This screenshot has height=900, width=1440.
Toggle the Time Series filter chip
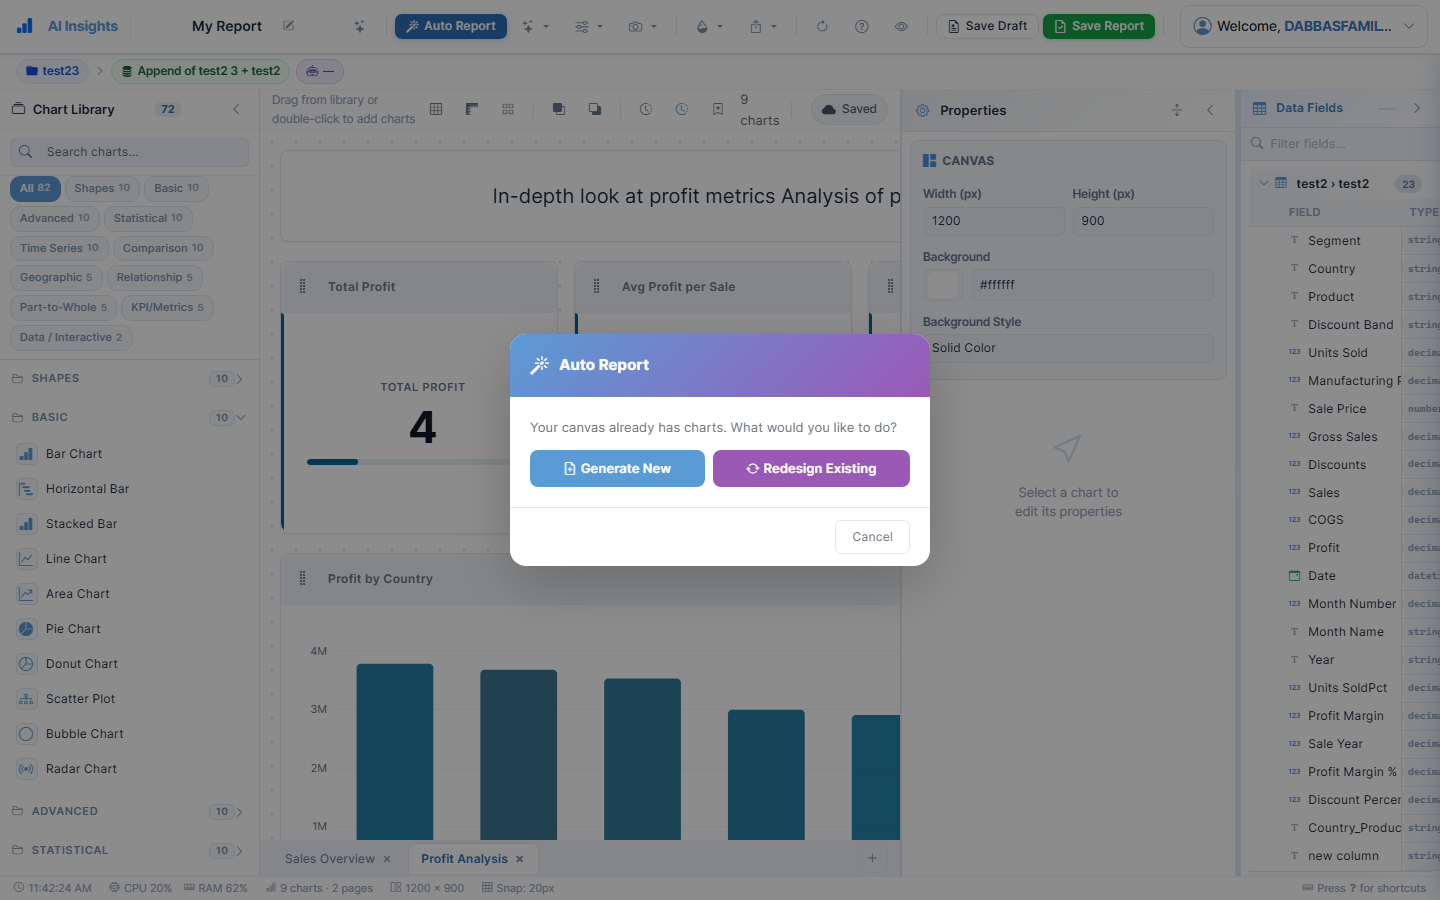[x=59, y=248]
